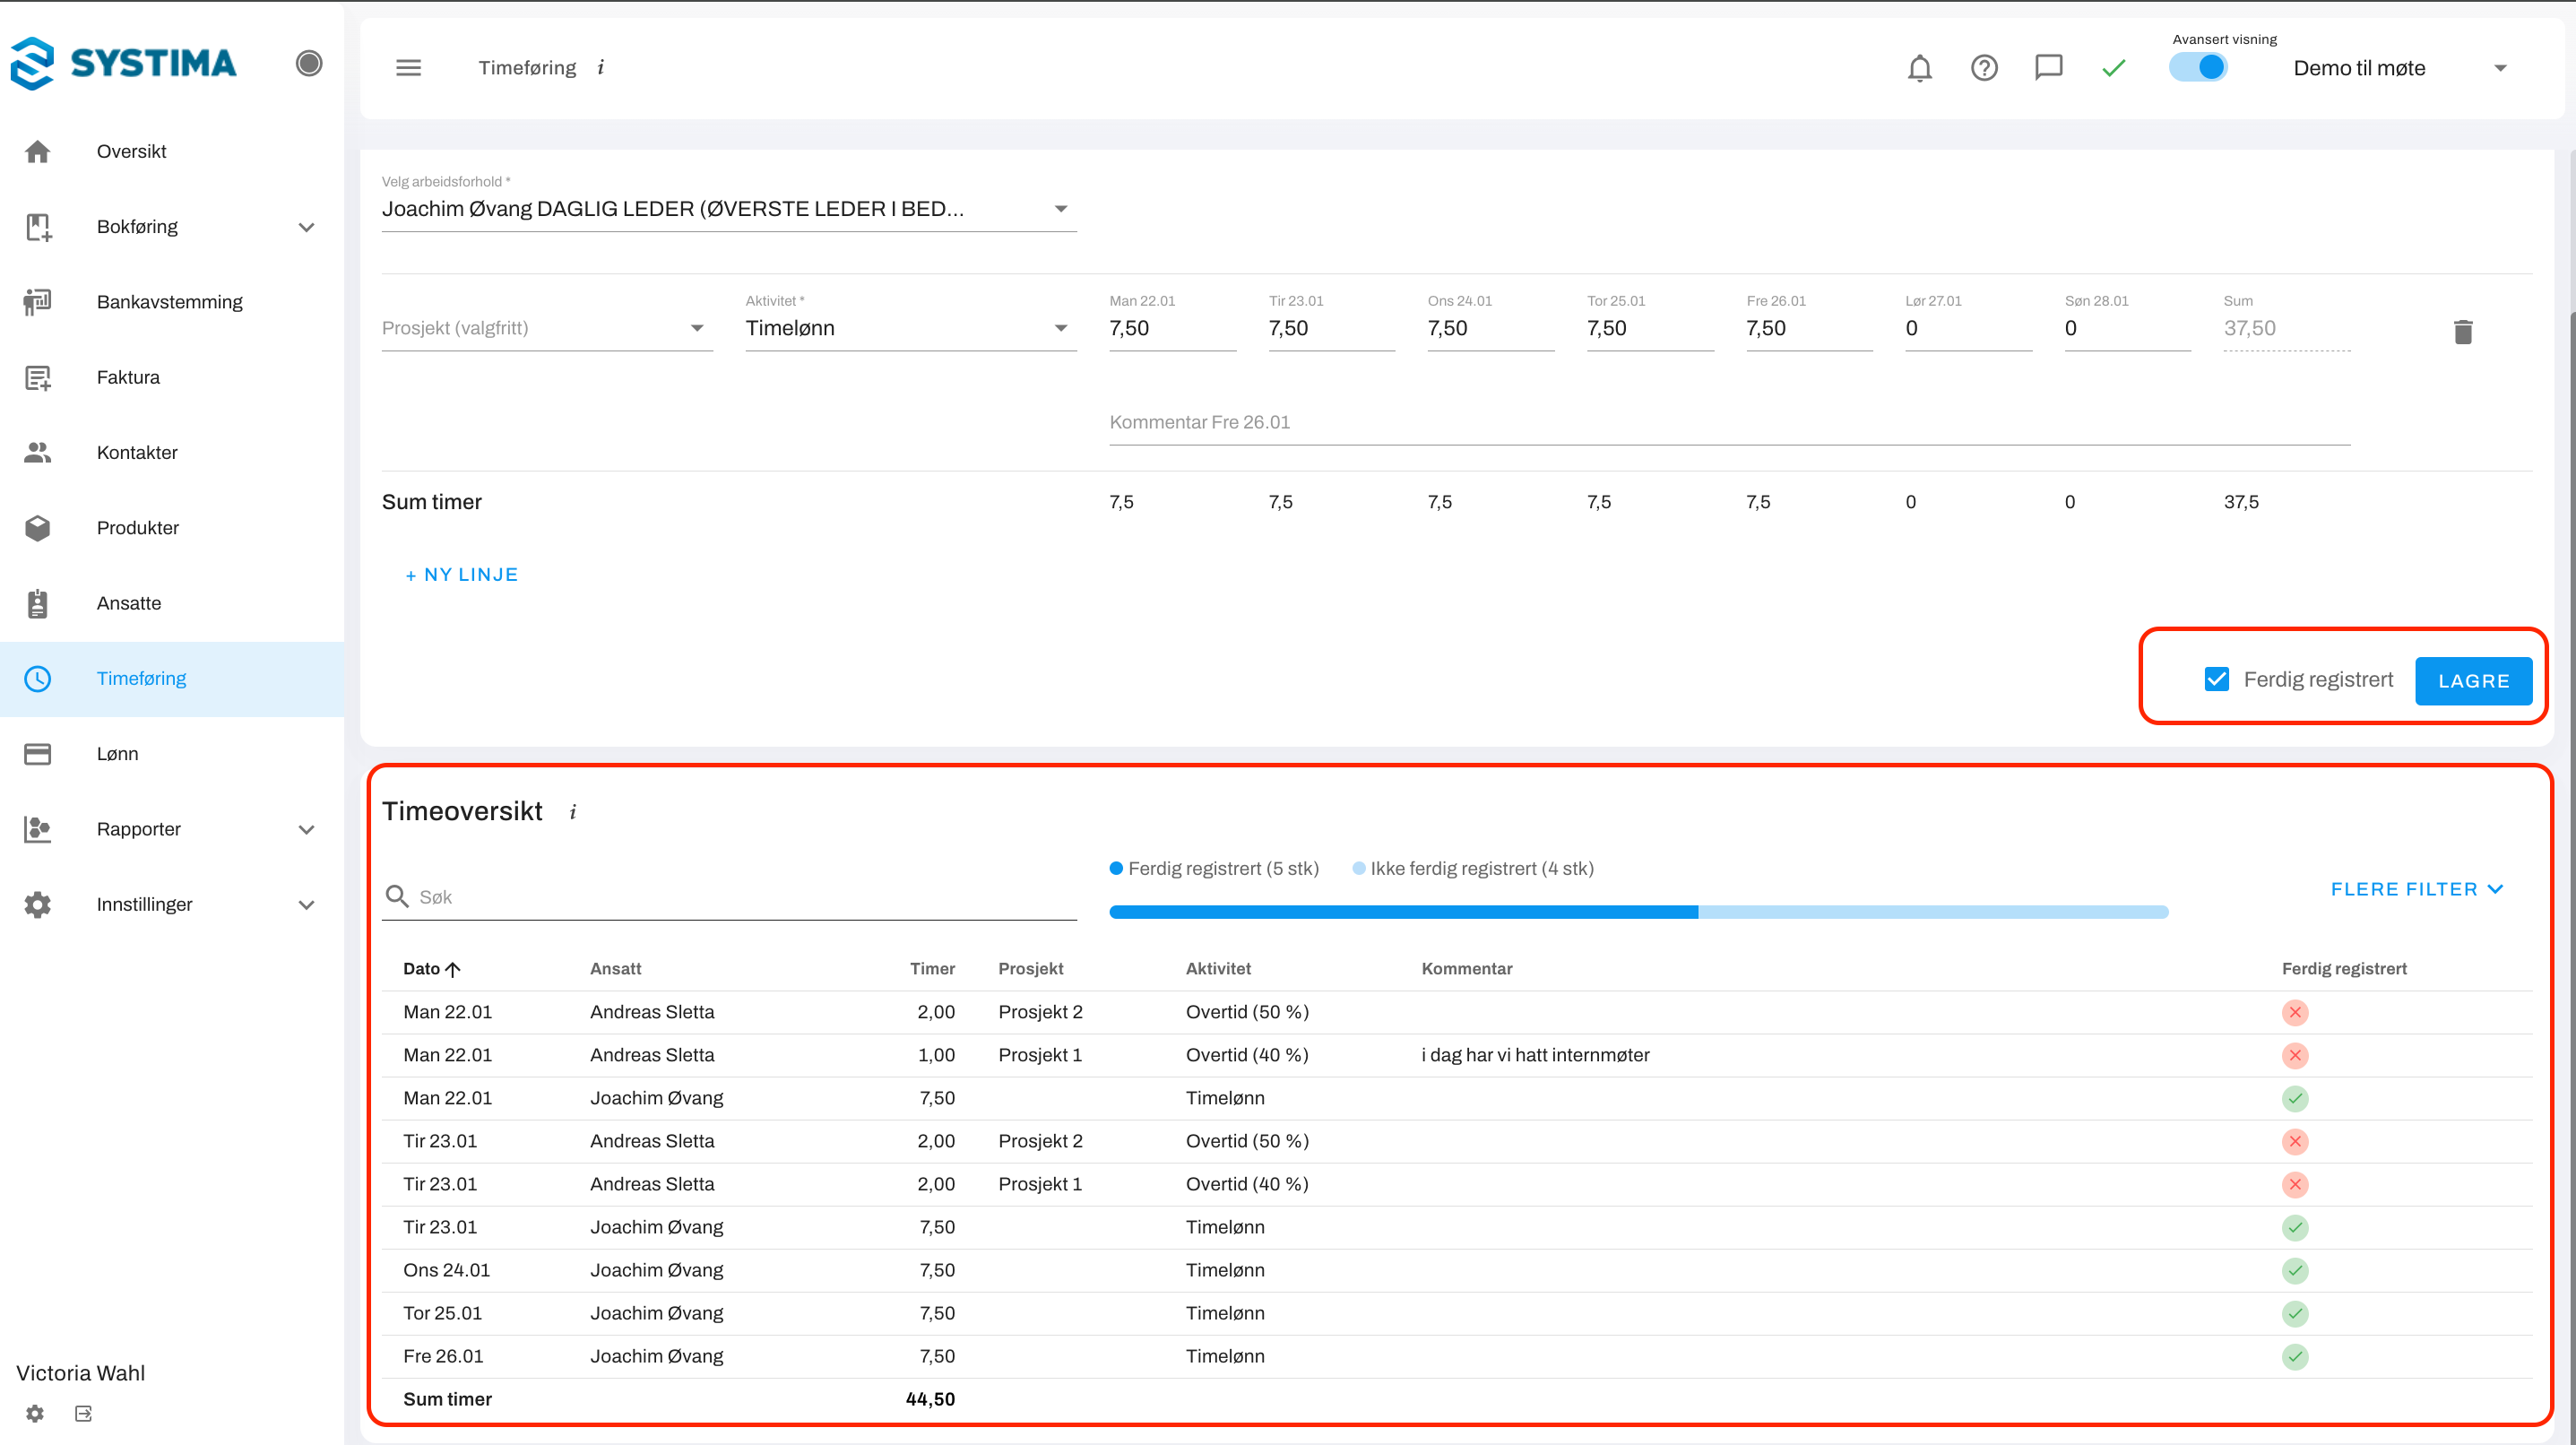Click the Ferdig registrert progress bar
2576x1445 pixels.
pyautogui.click(x=1403, y=911)
